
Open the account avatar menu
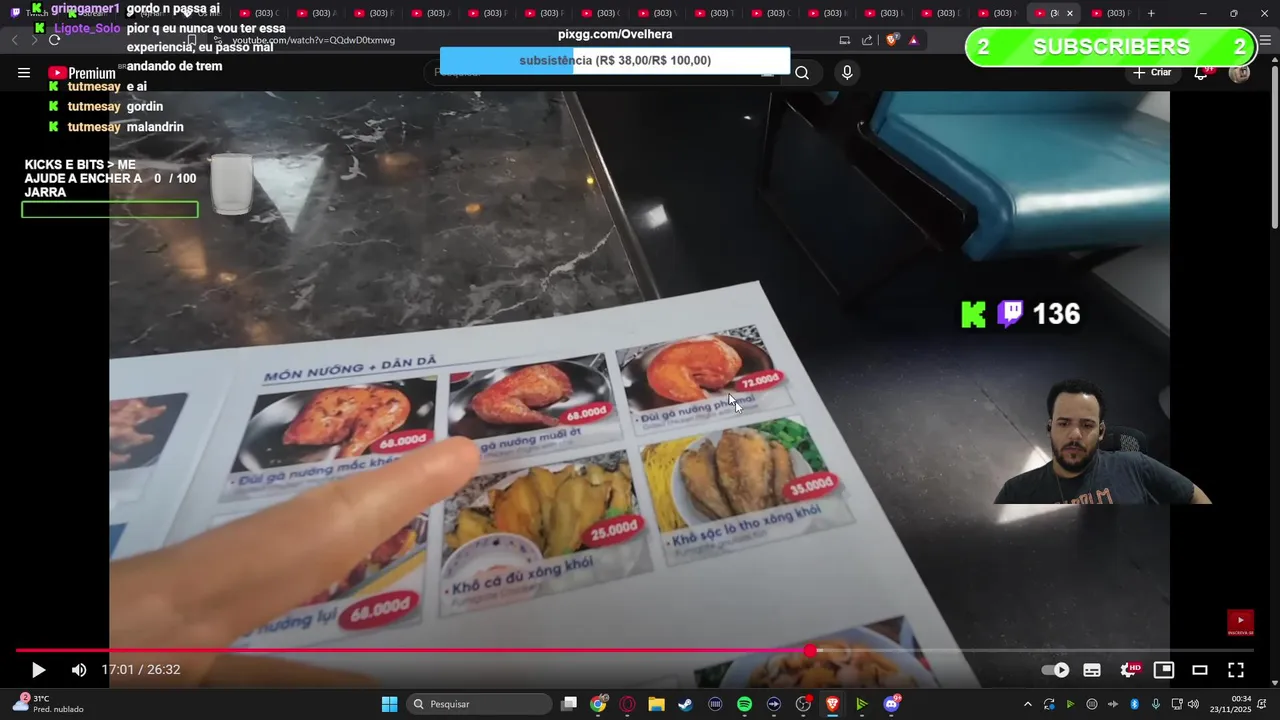(x=1239, y=72)
